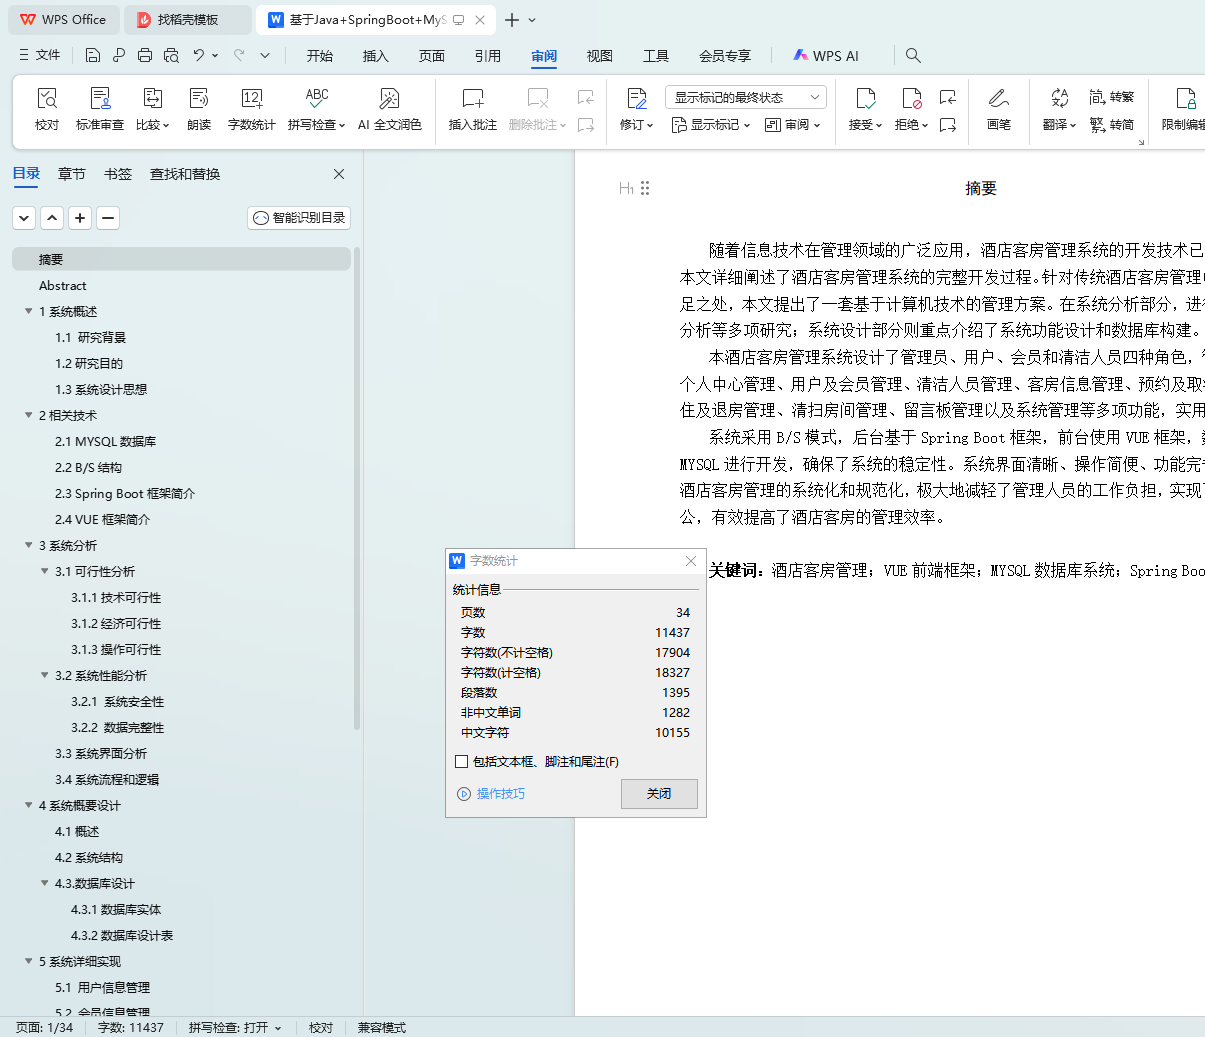The width and height of the screenshot is (1205, 1037).
Task: Click 页面: 1/34 in status bar
Action: pyautogui.click(x=44, y=1028)
